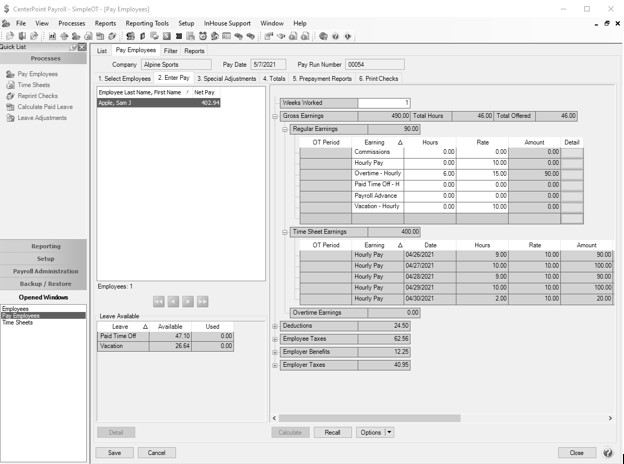
Task: Expand the Employer Benefits section
Action: [x=275, y=352]
